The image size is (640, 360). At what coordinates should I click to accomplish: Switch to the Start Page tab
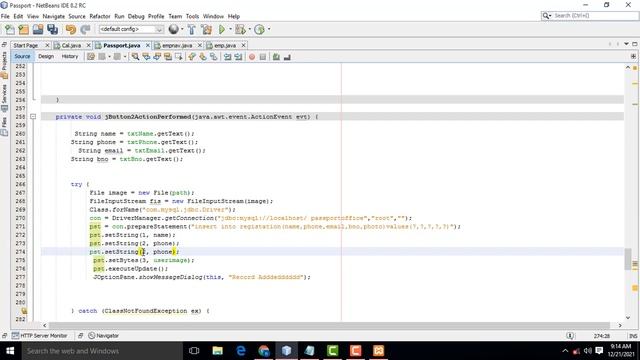[x=26, y=45]
